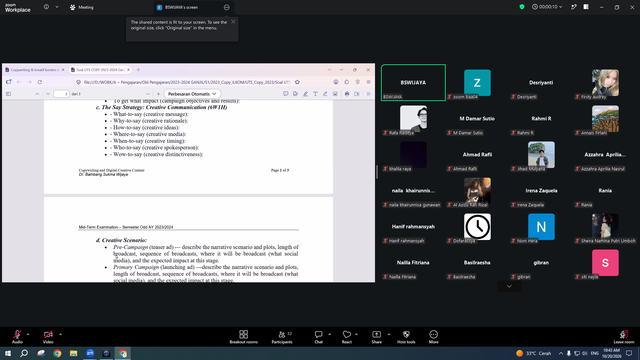
Task: Open audio options arrow beside Audio
Action: [x=28, y=334]
